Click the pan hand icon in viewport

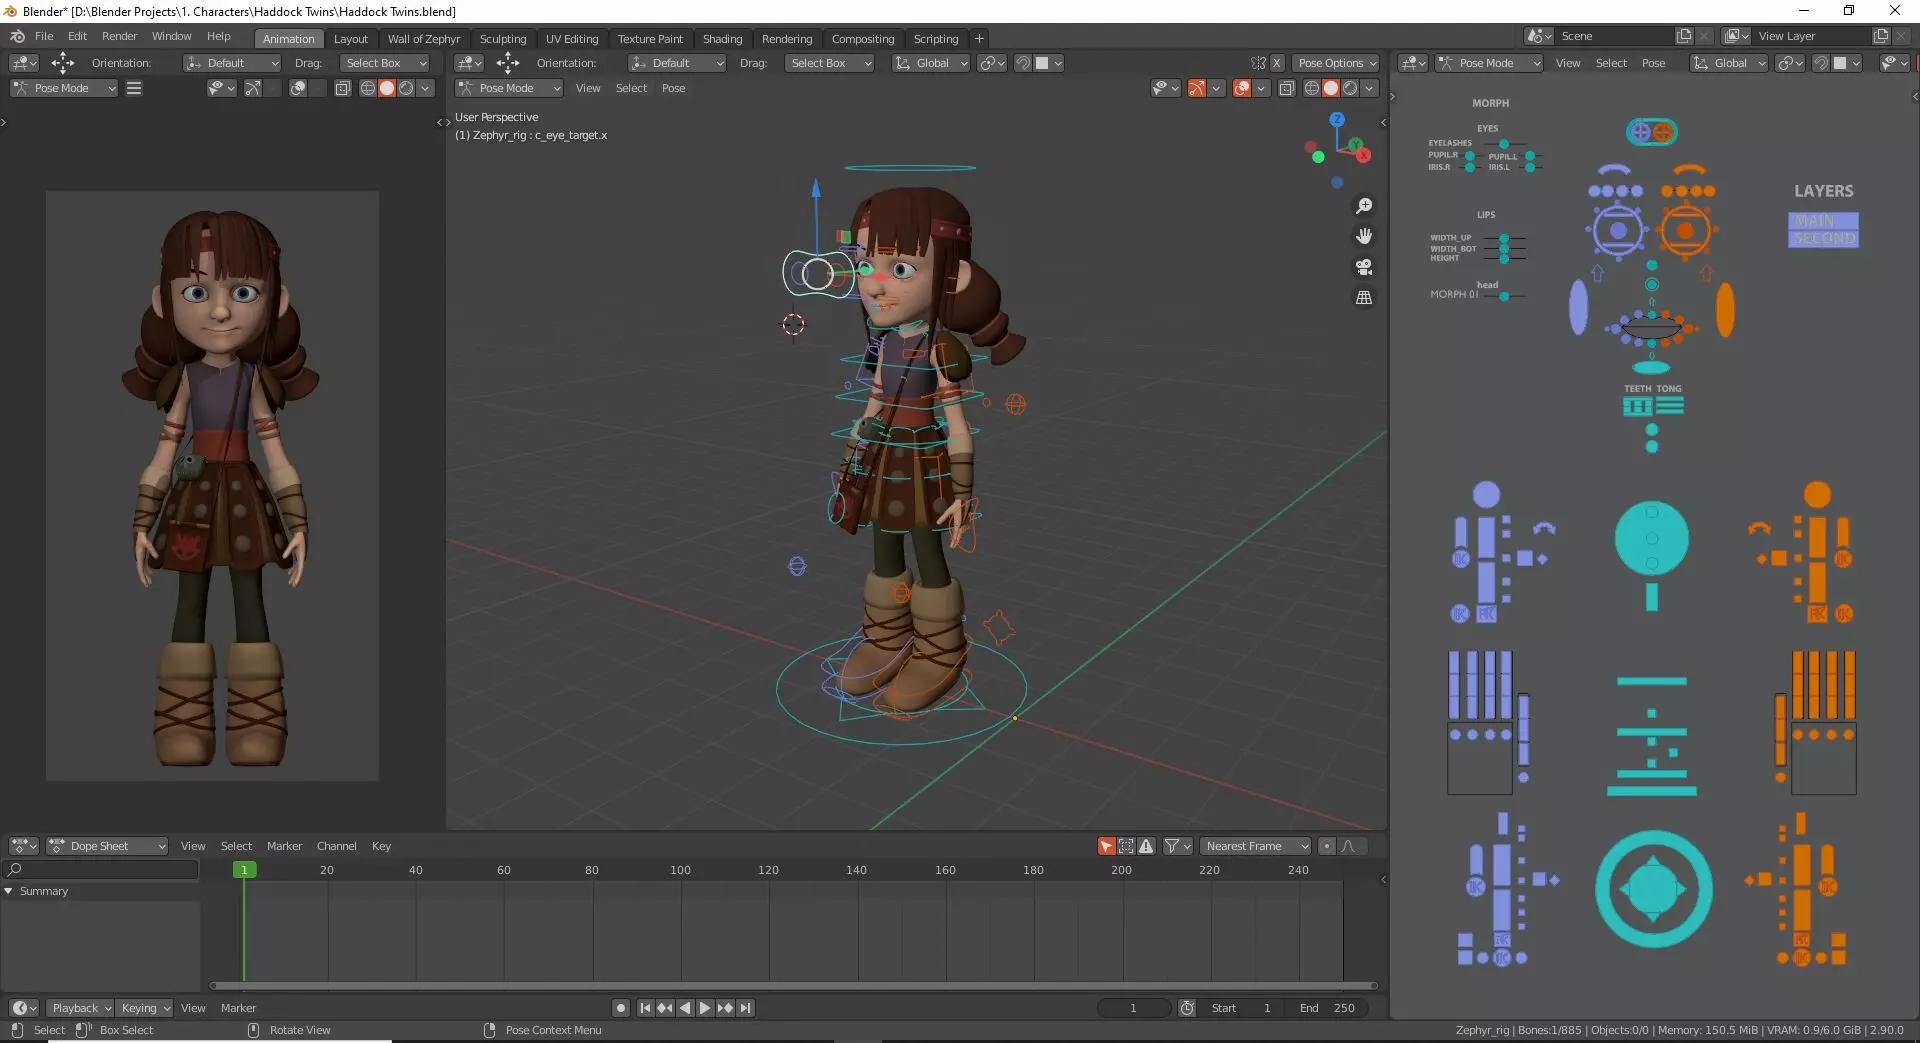[1364, 237]
